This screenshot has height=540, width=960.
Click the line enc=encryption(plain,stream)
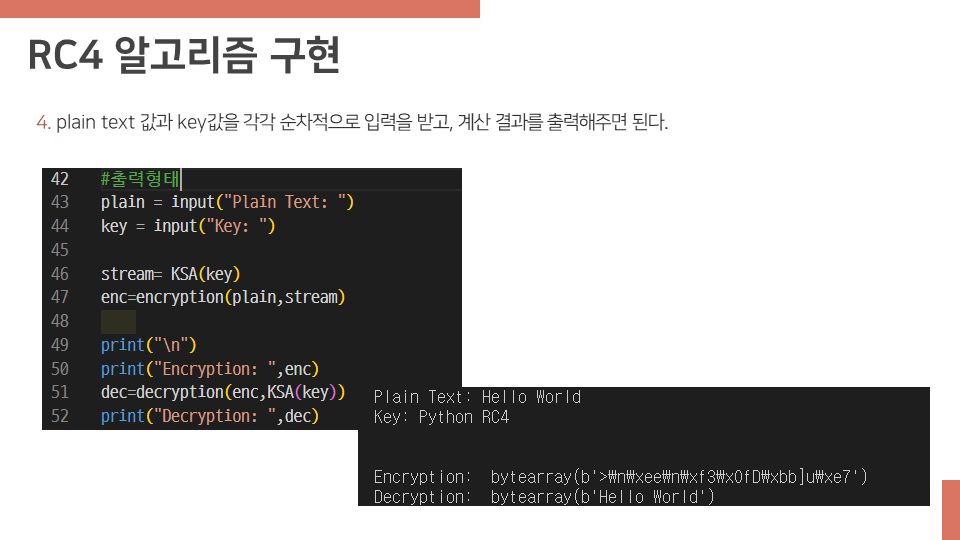(223, 297)
